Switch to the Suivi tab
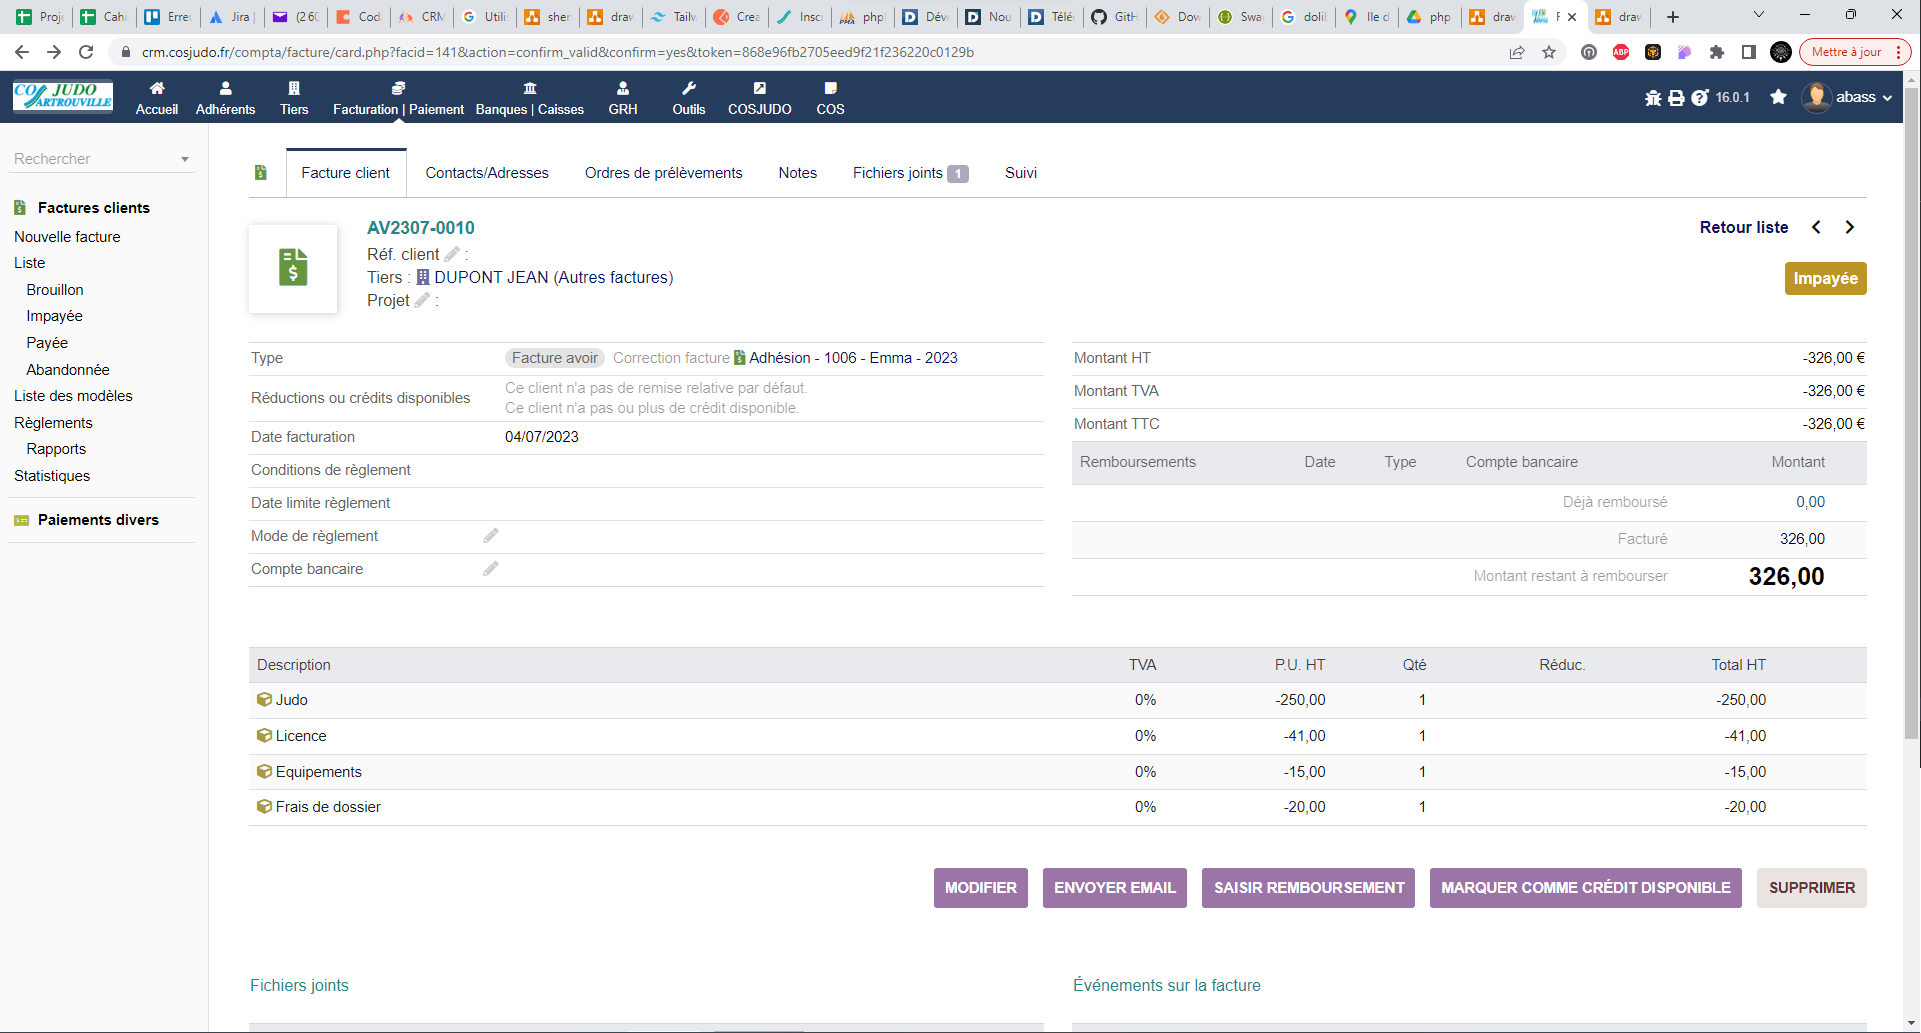The height and width of the screenshot is (1033, 1921). coord(1021,173)
